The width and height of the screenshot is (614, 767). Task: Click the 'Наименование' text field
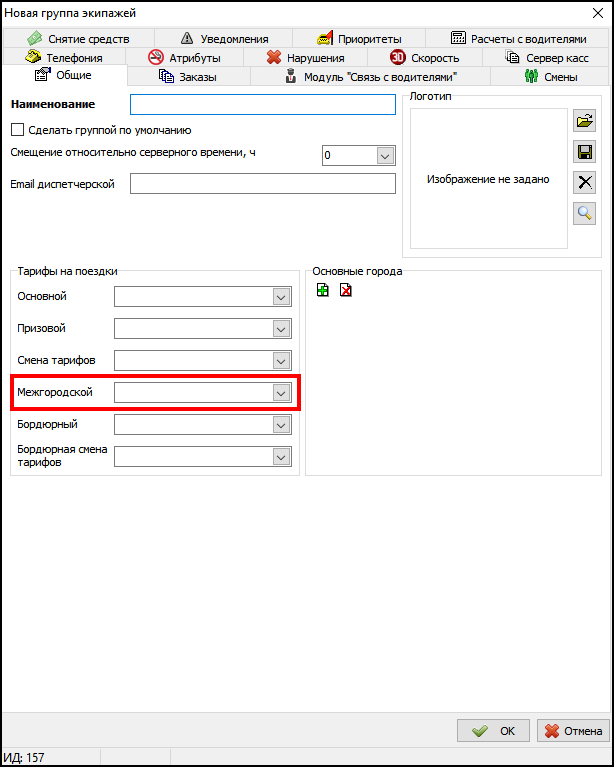[263, 105]
